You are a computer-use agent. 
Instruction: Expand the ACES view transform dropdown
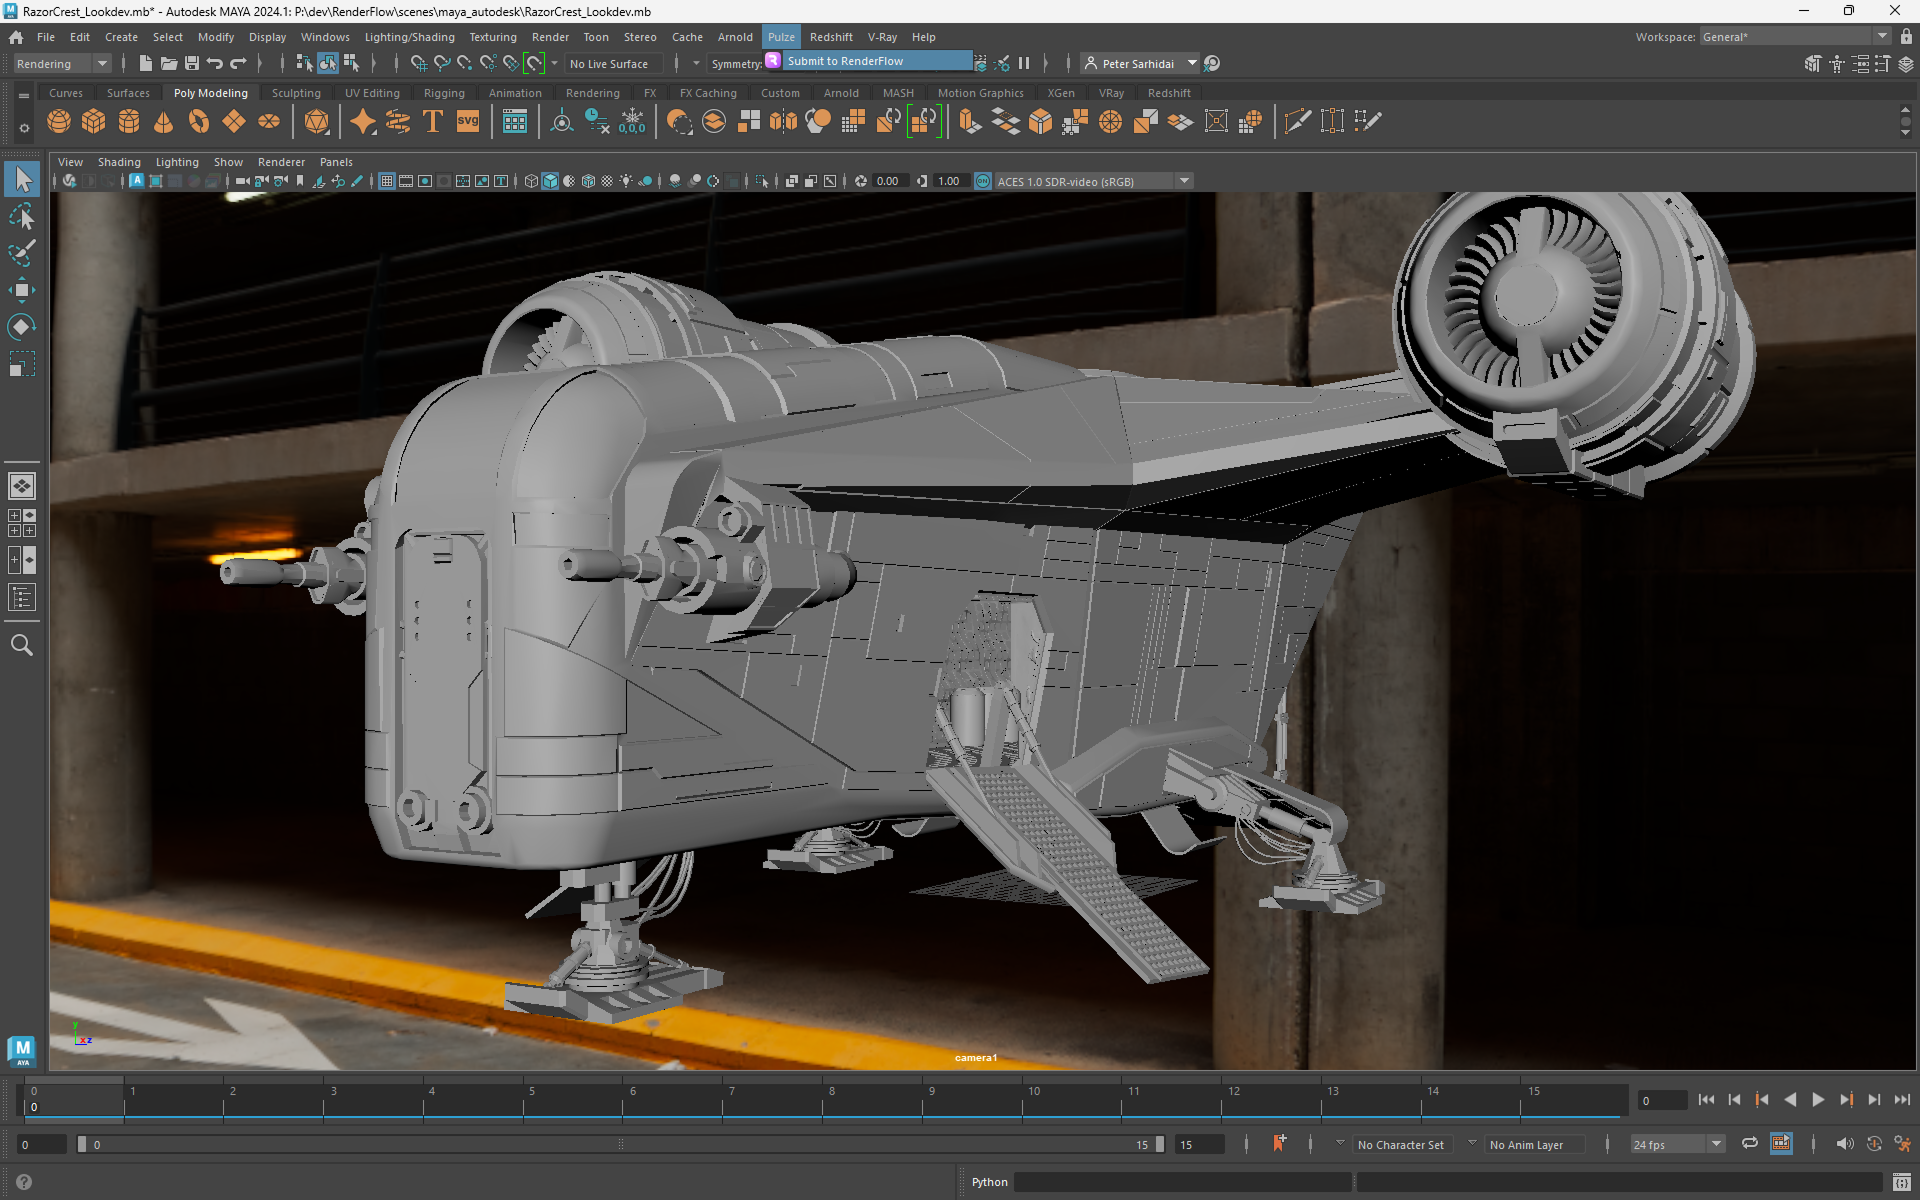pyautogui.click(x=1184, y=181)
